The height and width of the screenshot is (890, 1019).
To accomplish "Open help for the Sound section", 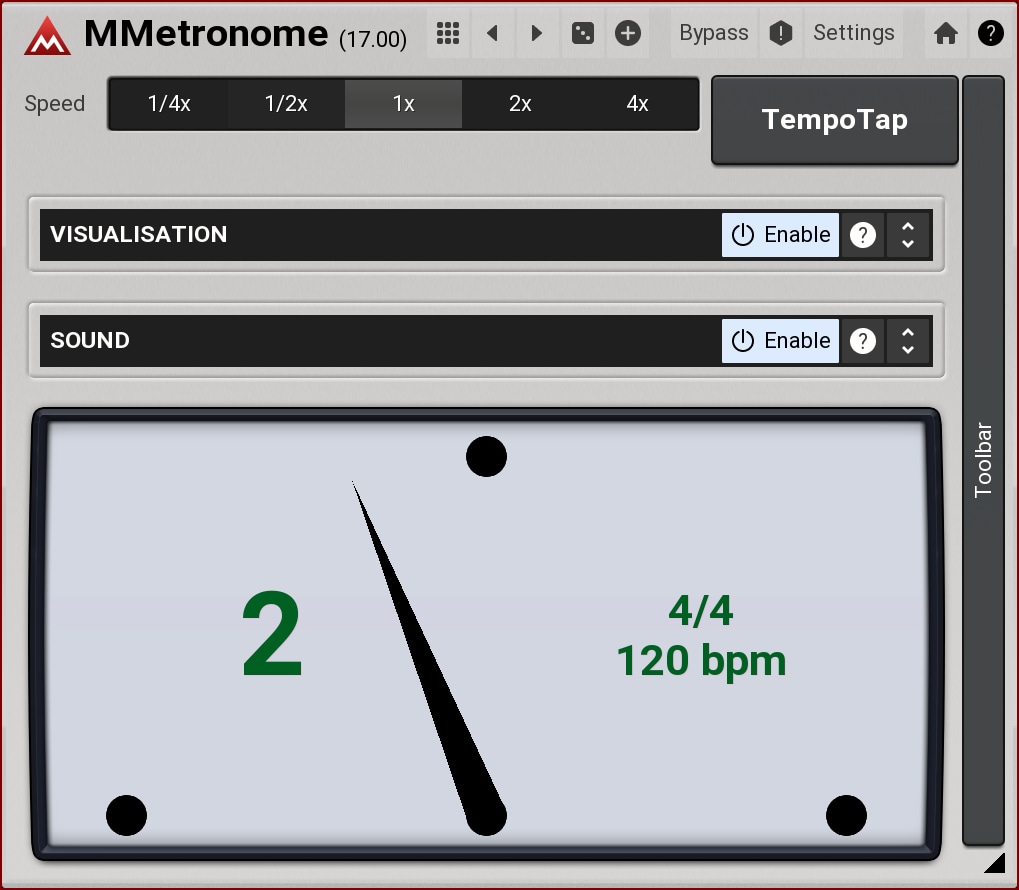I will click(862, 341).
